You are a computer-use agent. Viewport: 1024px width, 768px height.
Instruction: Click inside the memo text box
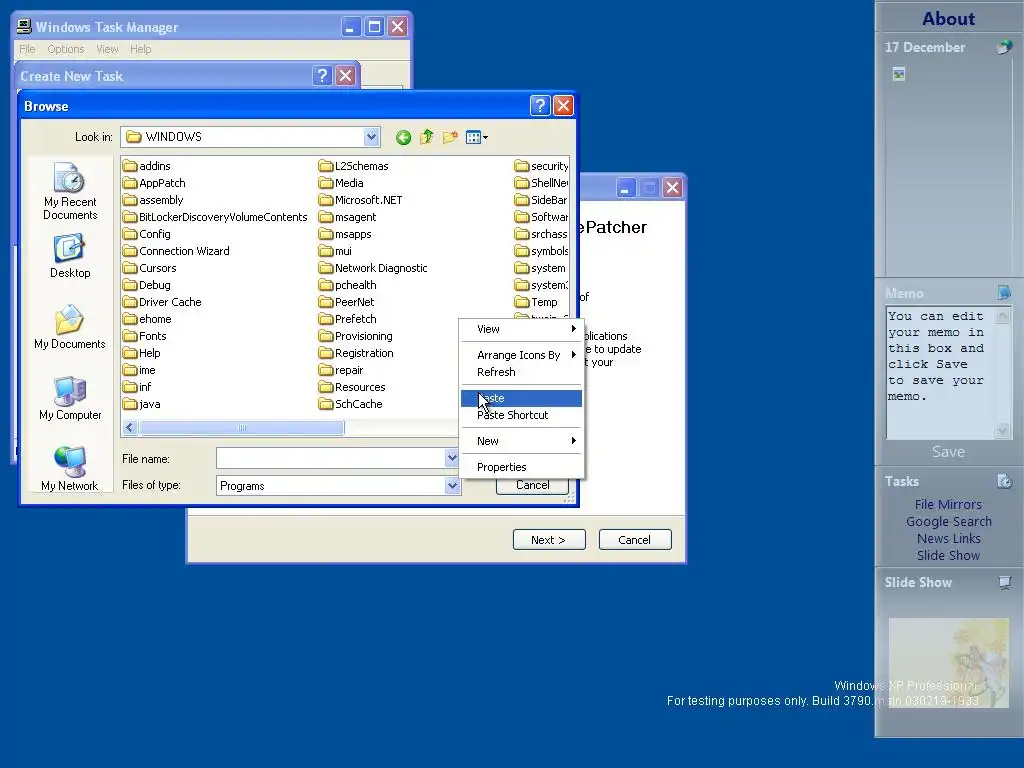pos(940,373)
